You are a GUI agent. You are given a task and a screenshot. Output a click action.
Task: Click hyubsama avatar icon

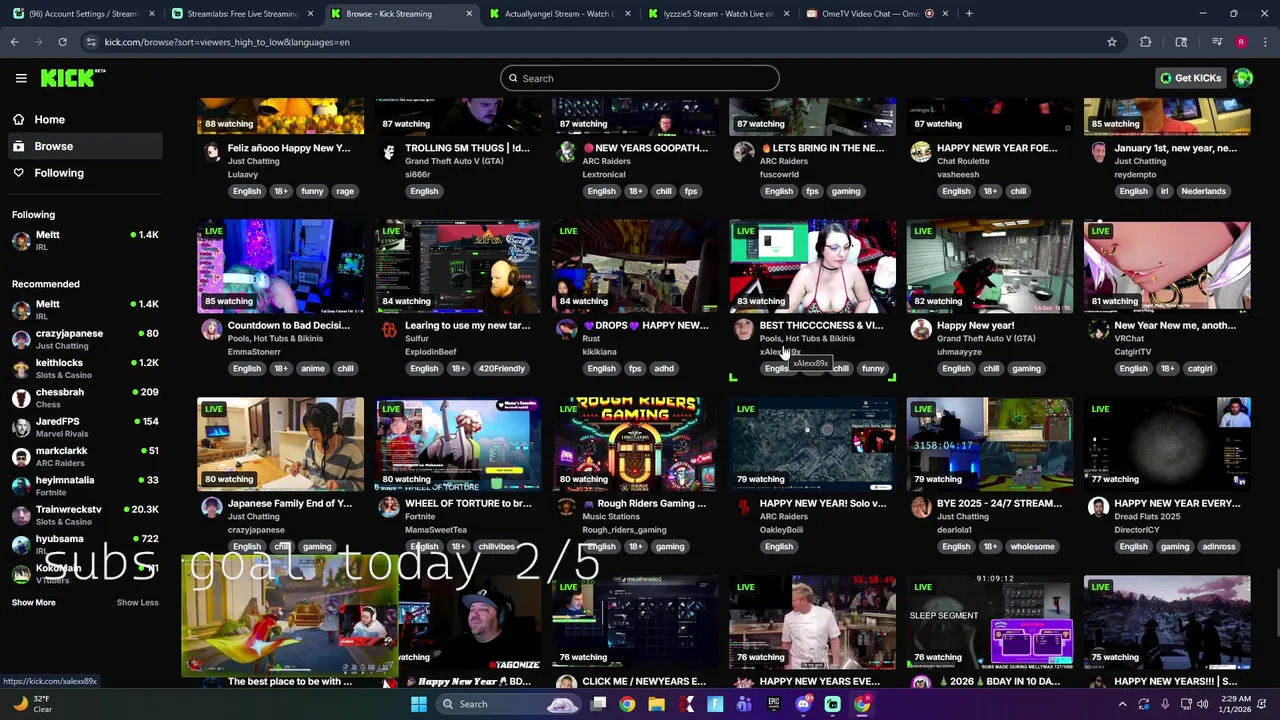(21, 545)
